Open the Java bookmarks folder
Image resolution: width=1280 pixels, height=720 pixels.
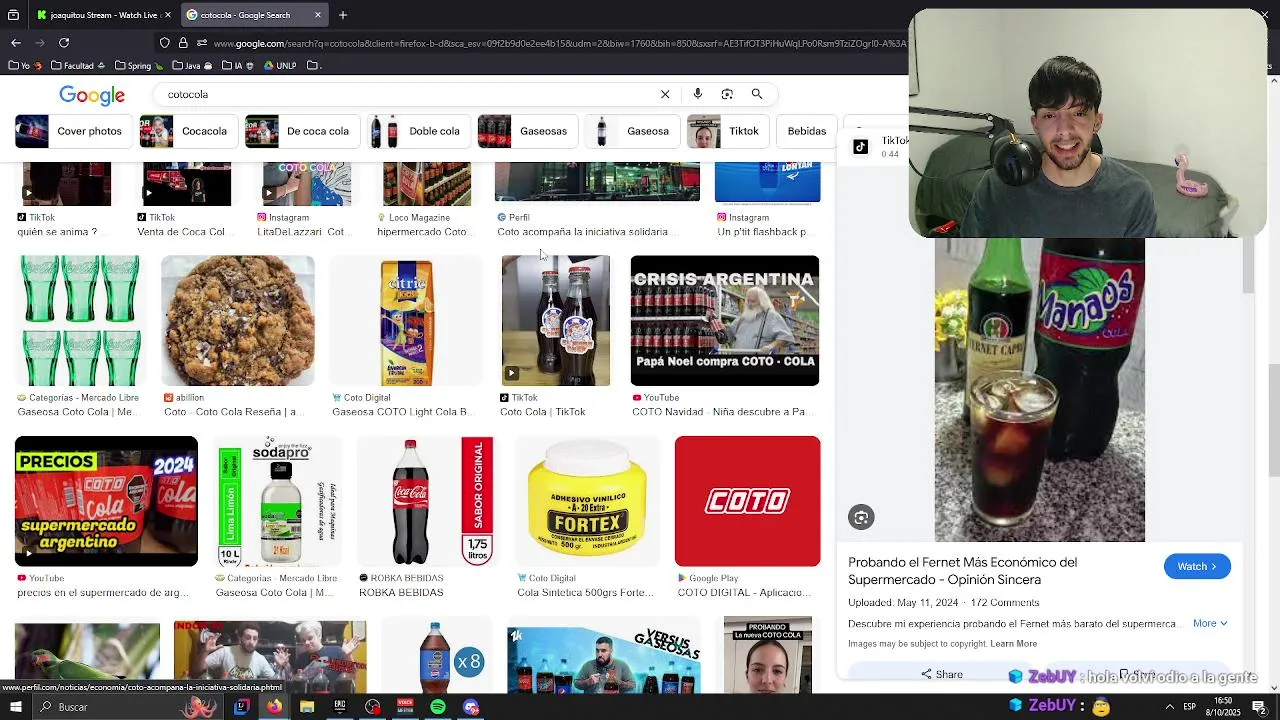coord(192,66)
